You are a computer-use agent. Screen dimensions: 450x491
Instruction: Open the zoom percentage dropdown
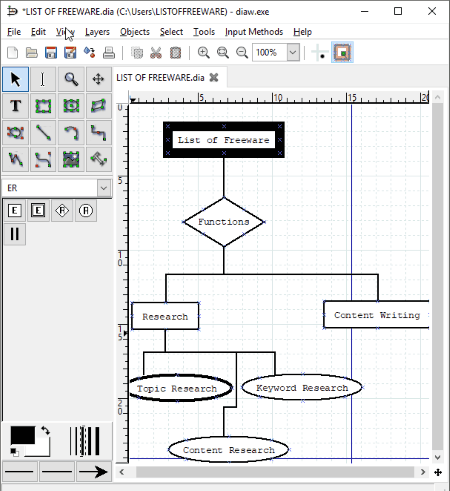point(293,52)
